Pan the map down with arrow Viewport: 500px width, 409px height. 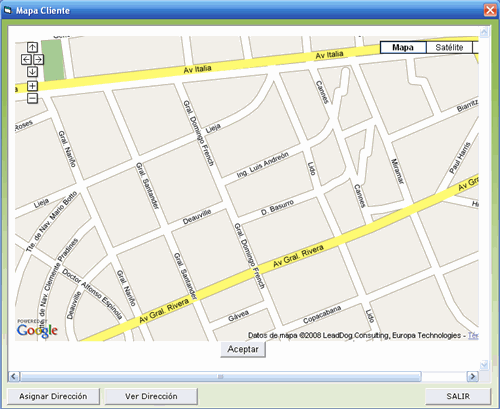[x=32, y=72]
